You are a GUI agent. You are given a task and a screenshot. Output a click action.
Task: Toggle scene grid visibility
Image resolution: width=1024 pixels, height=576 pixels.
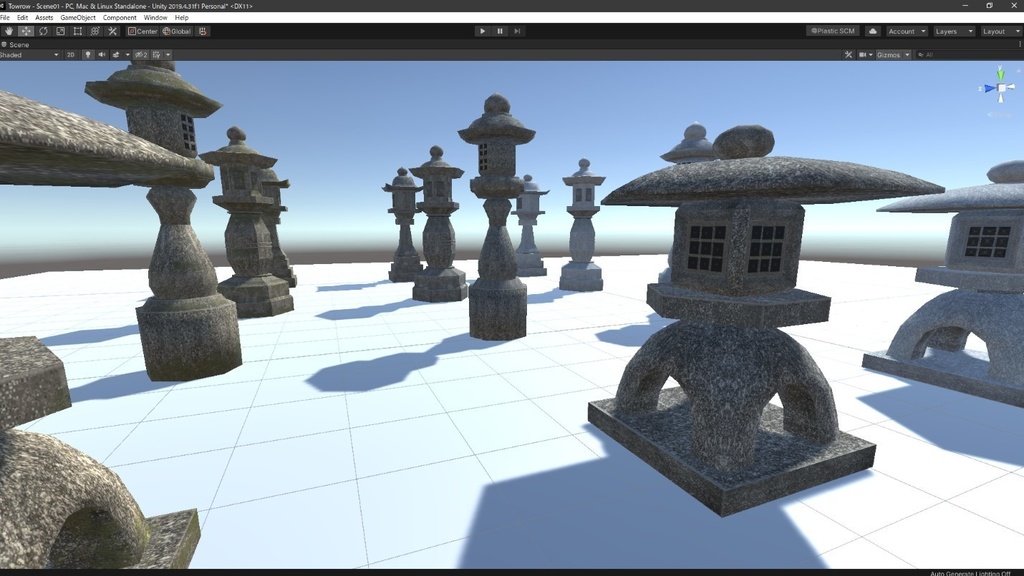tap(157, 55)
